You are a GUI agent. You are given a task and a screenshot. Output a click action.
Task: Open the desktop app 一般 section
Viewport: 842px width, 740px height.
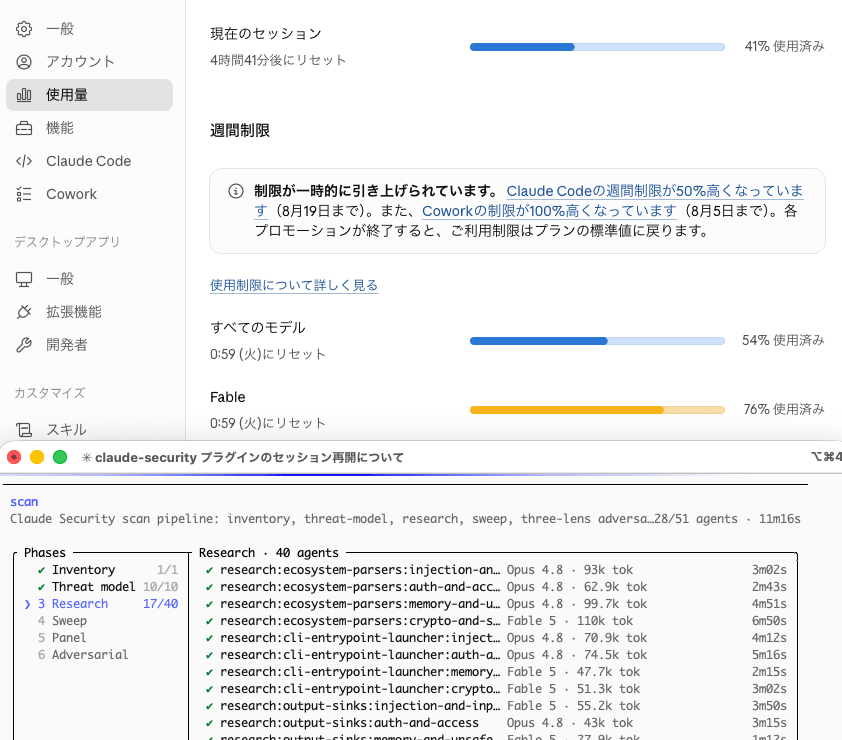89,279
